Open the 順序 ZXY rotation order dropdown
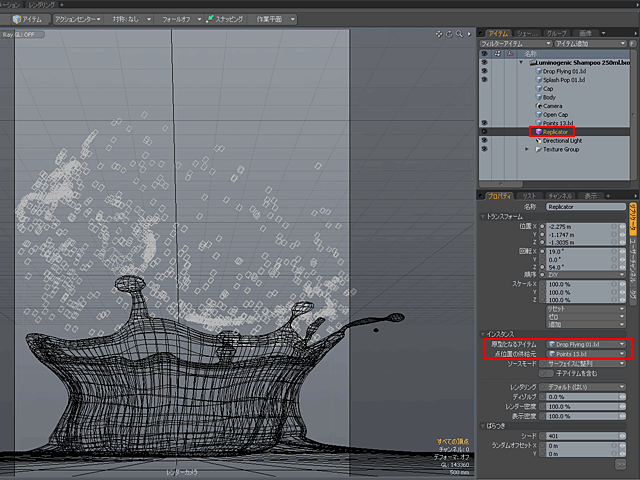This screenshot has height=480, width=640. click(586, 275)
